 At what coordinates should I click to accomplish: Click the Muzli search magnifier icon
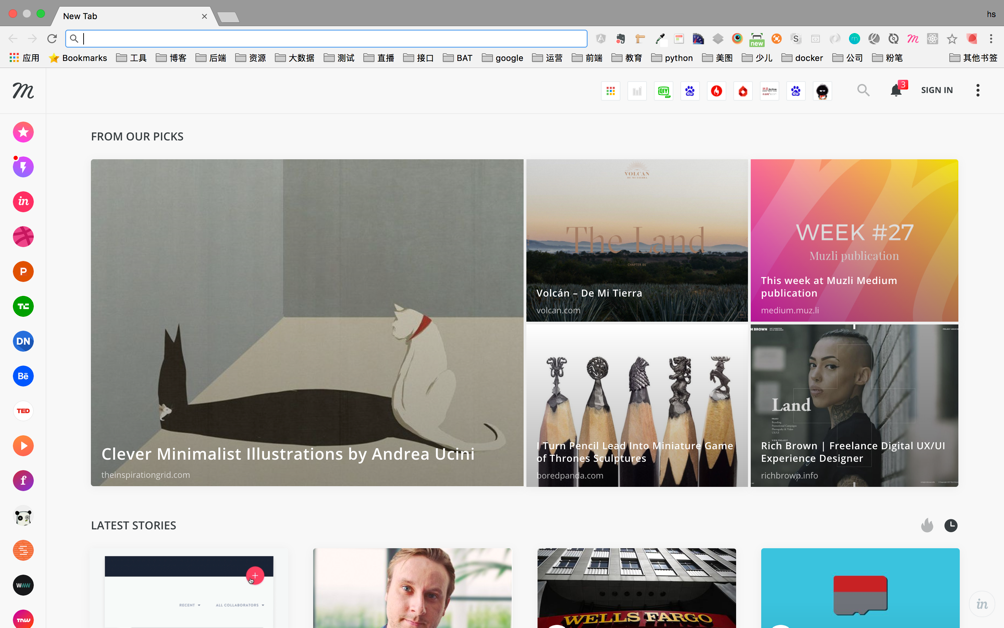[x=863, y=90]
